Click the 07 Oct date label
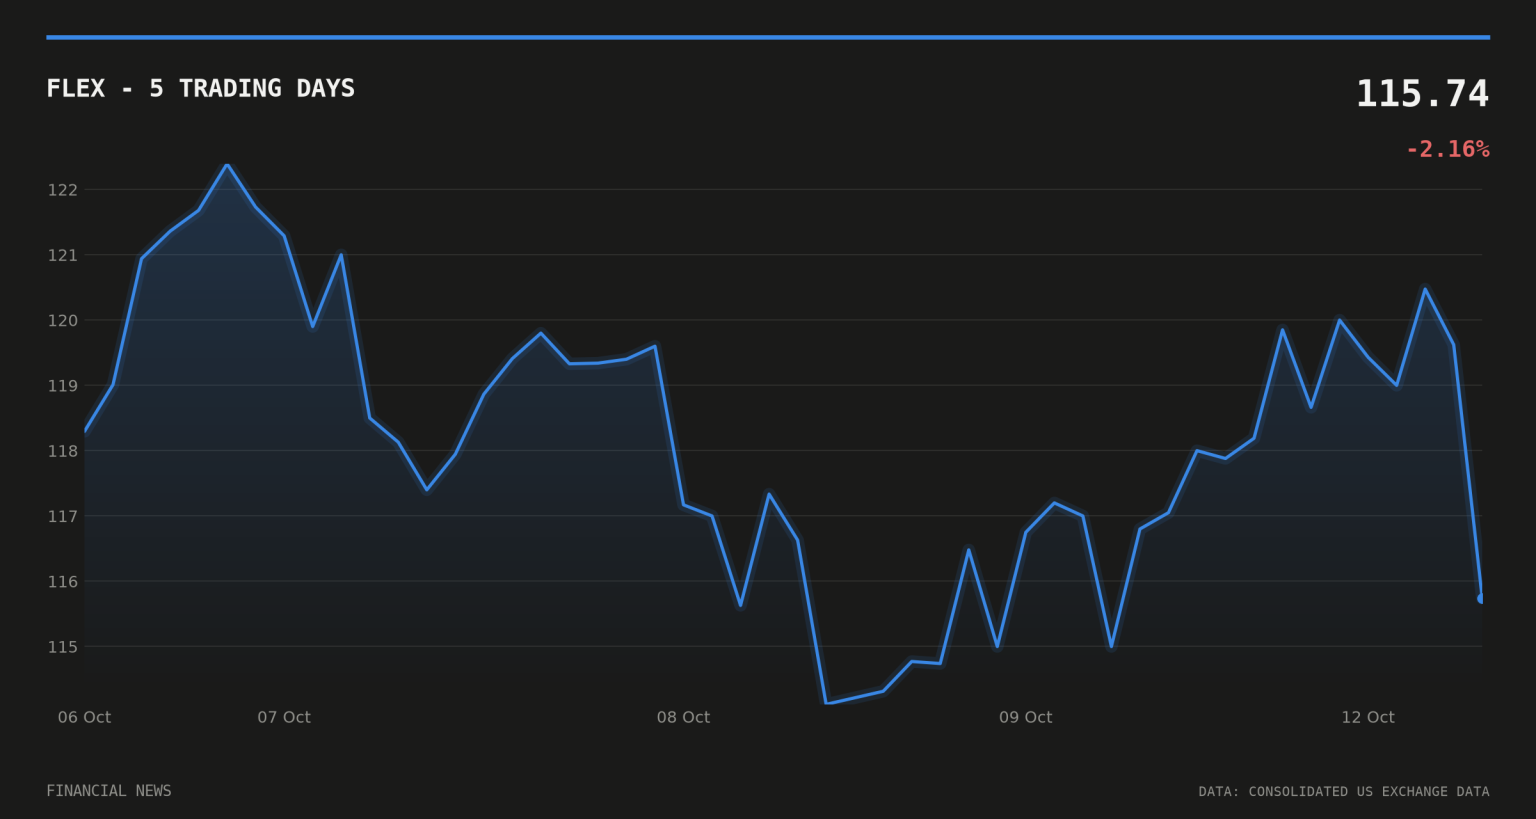The width and height of the screenshot is (1536, 819). 284,717
